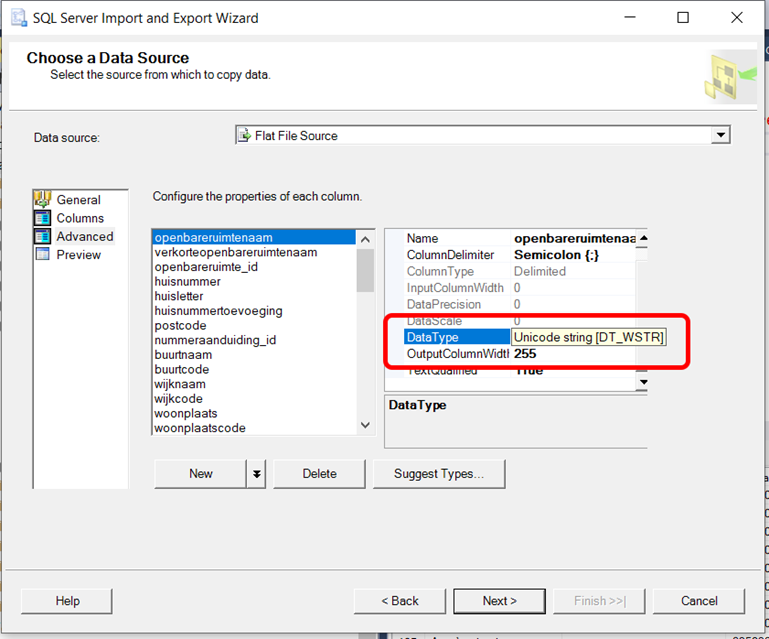Image resolution: width=769 pixels, height=639 pixels.
Task: Click the column list scrollbar thumb
Action: (365, 270)
